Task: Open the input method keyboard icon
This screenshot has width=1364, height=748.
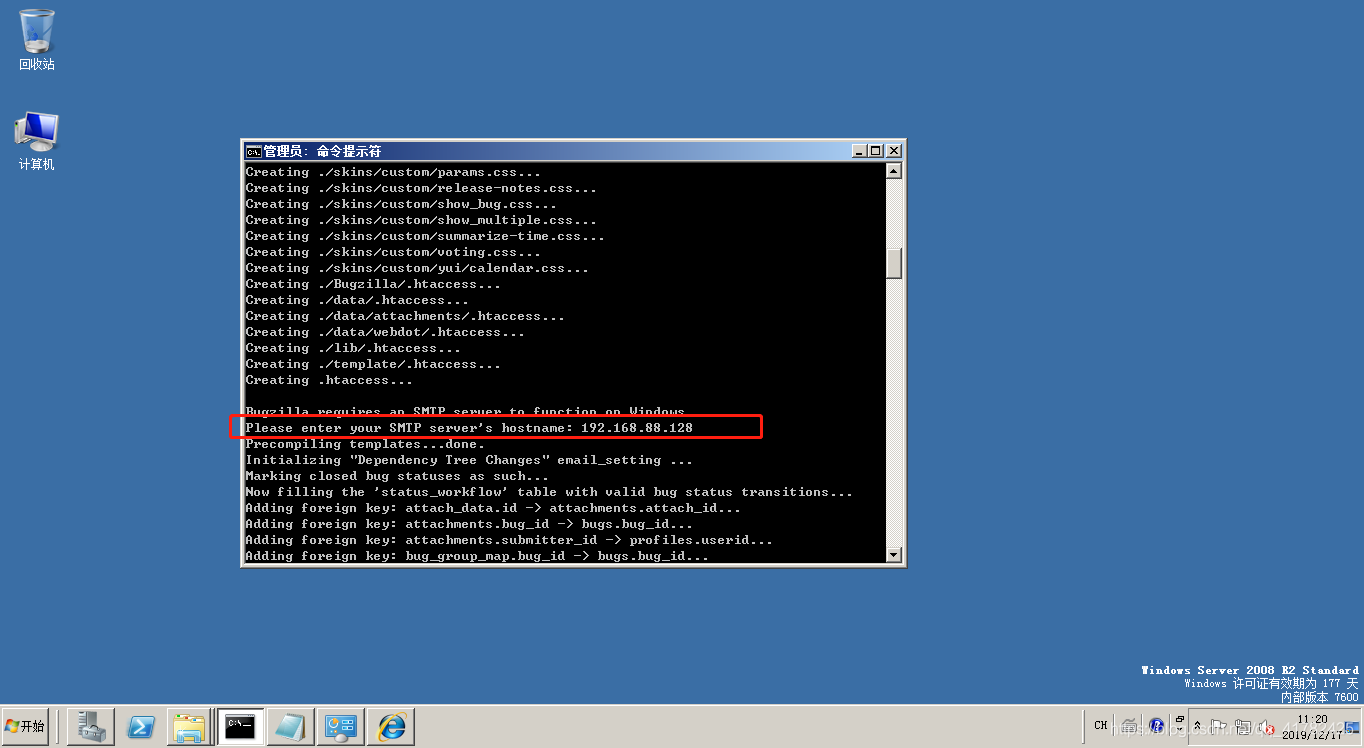Action: (x=1130, y=726)
